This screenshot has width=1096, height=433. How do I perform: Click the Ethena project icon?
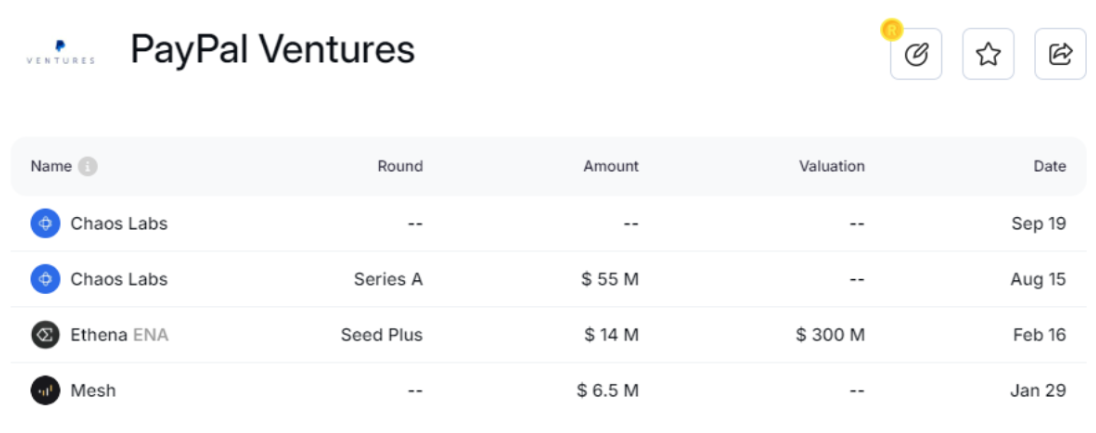coord(45,335)
